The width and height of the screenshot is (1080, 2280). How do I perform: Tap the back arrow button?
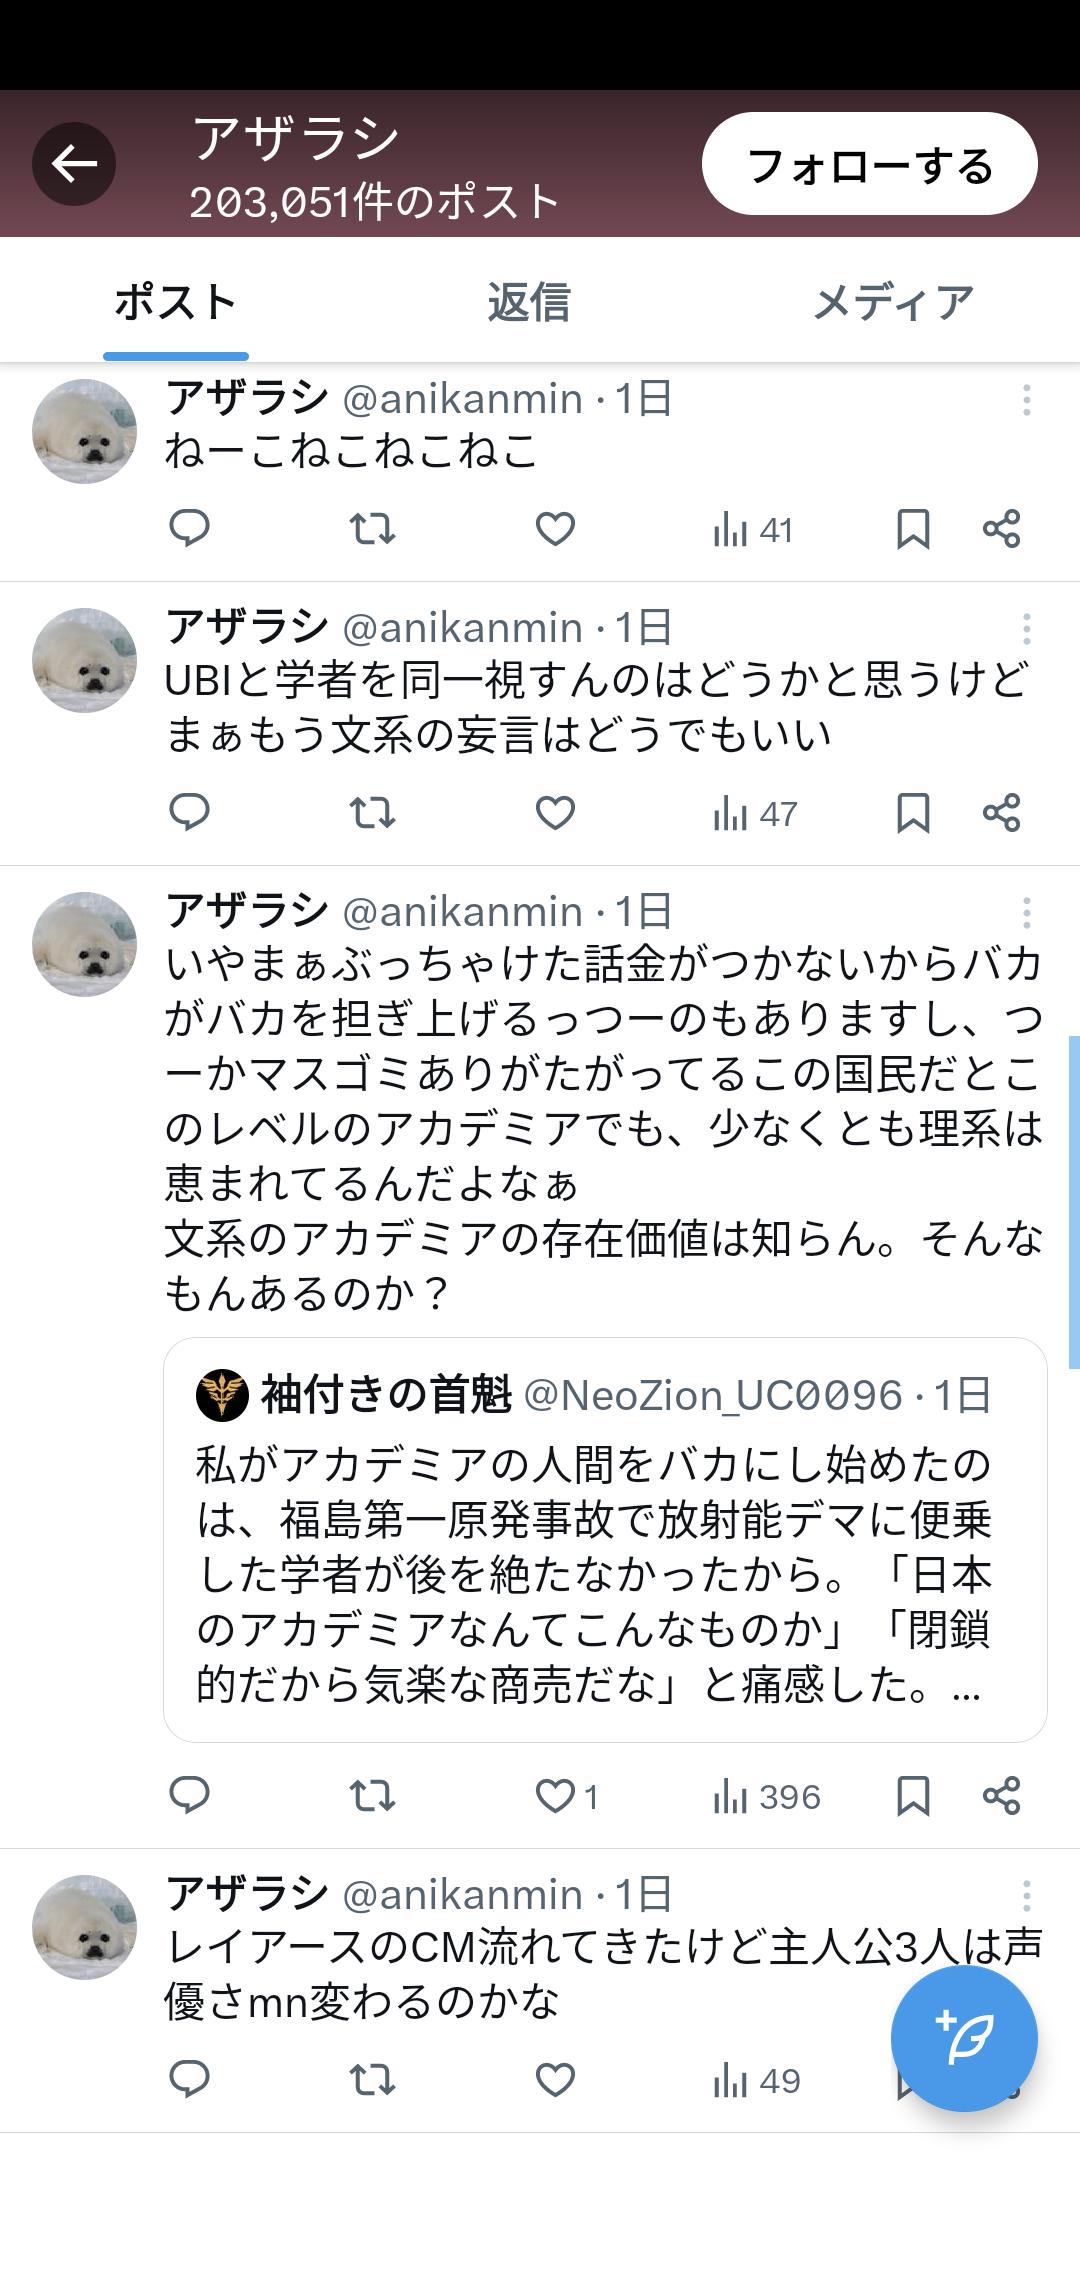[x=74, y=164]
